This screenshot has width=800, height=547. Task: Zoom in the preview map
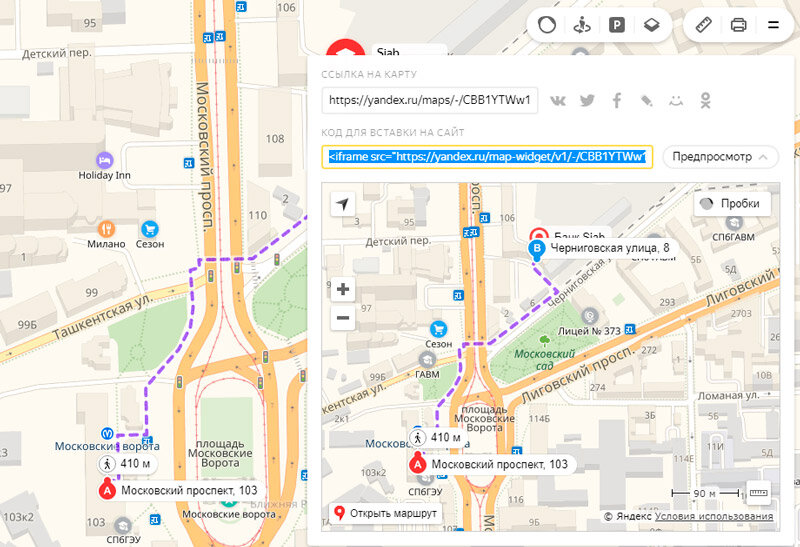coord(343,289)
